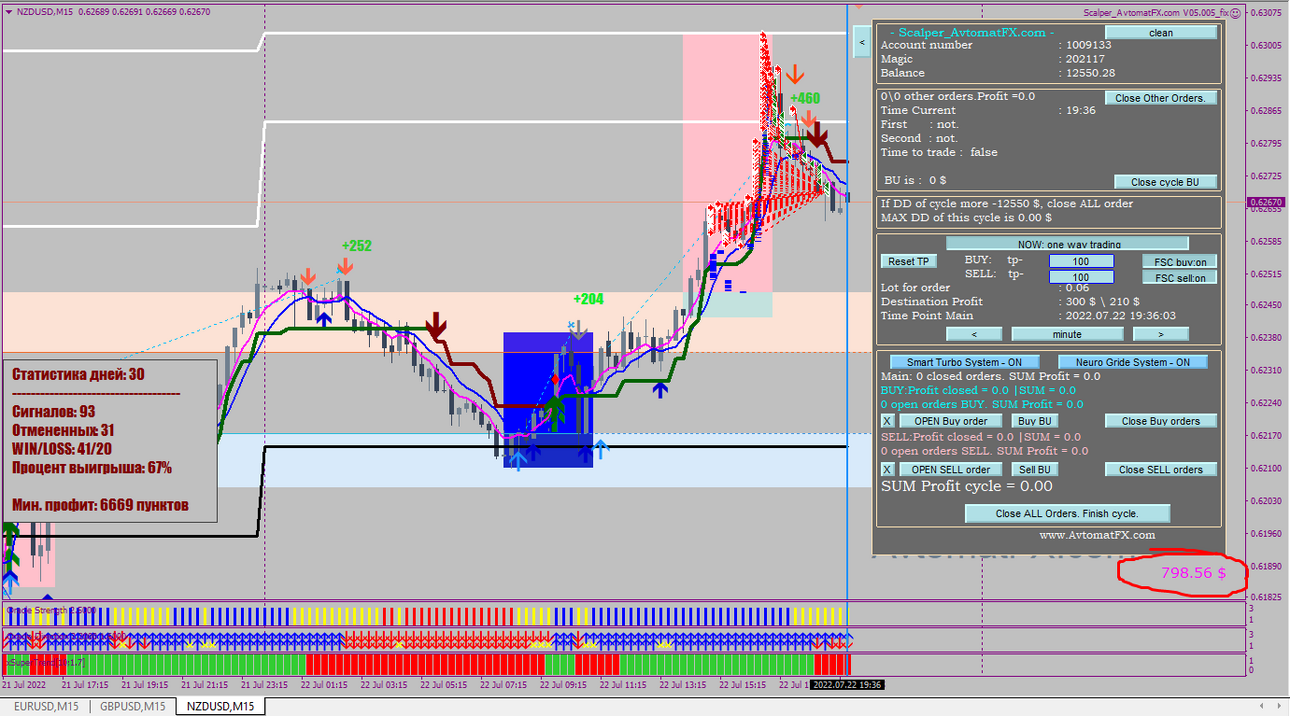Toggle FSC buy on button
The width and height of the screenshot is (1290, 716).
(1180, 261)
